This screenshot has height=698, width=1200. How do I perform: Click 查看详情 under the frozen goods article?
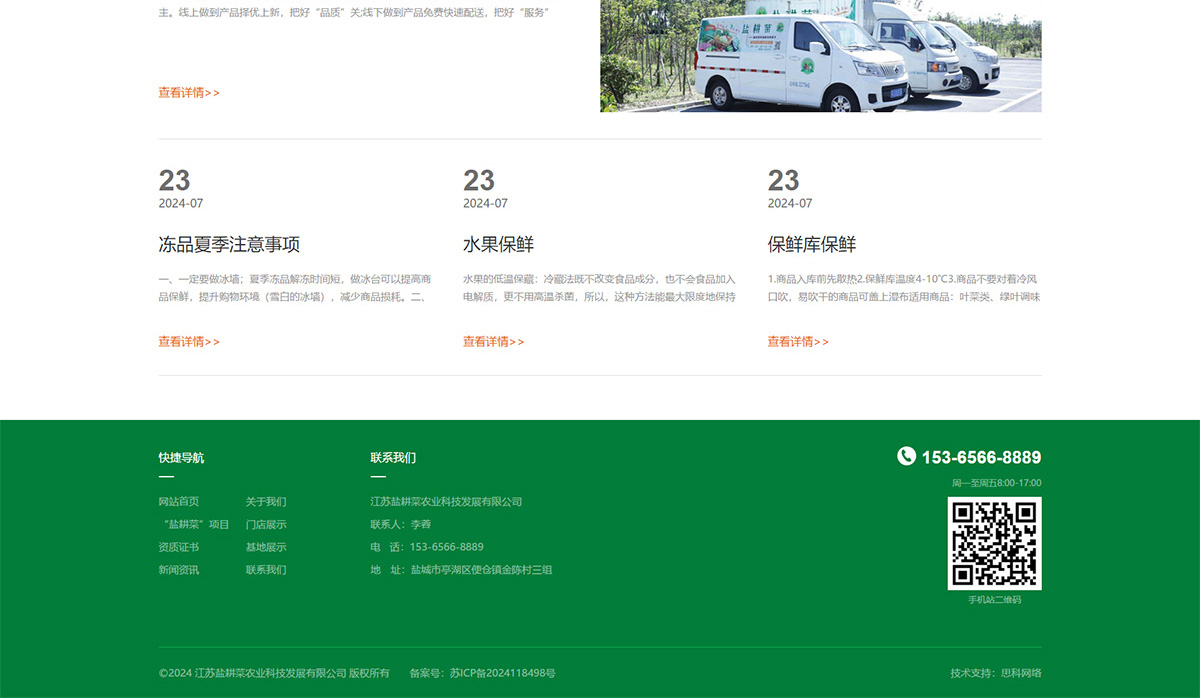pos(186,342)
